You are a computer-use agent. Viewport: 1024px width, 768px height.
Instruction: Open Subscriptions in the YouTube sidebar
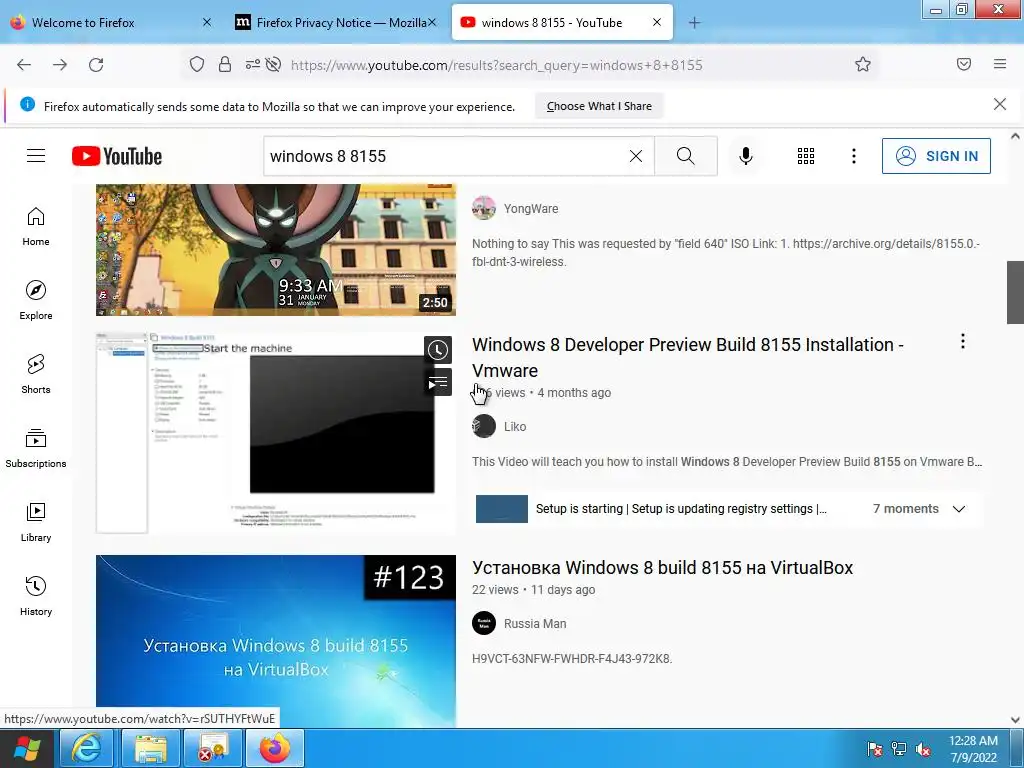[x=36, y=448]
